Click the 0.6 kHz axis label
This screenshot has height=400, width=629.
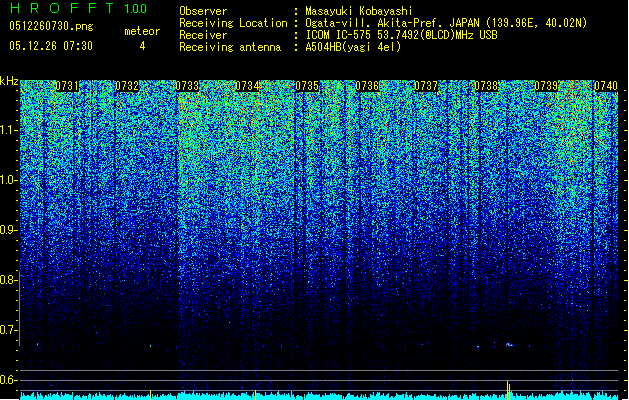pyautogui.click(x=9, y=380)
